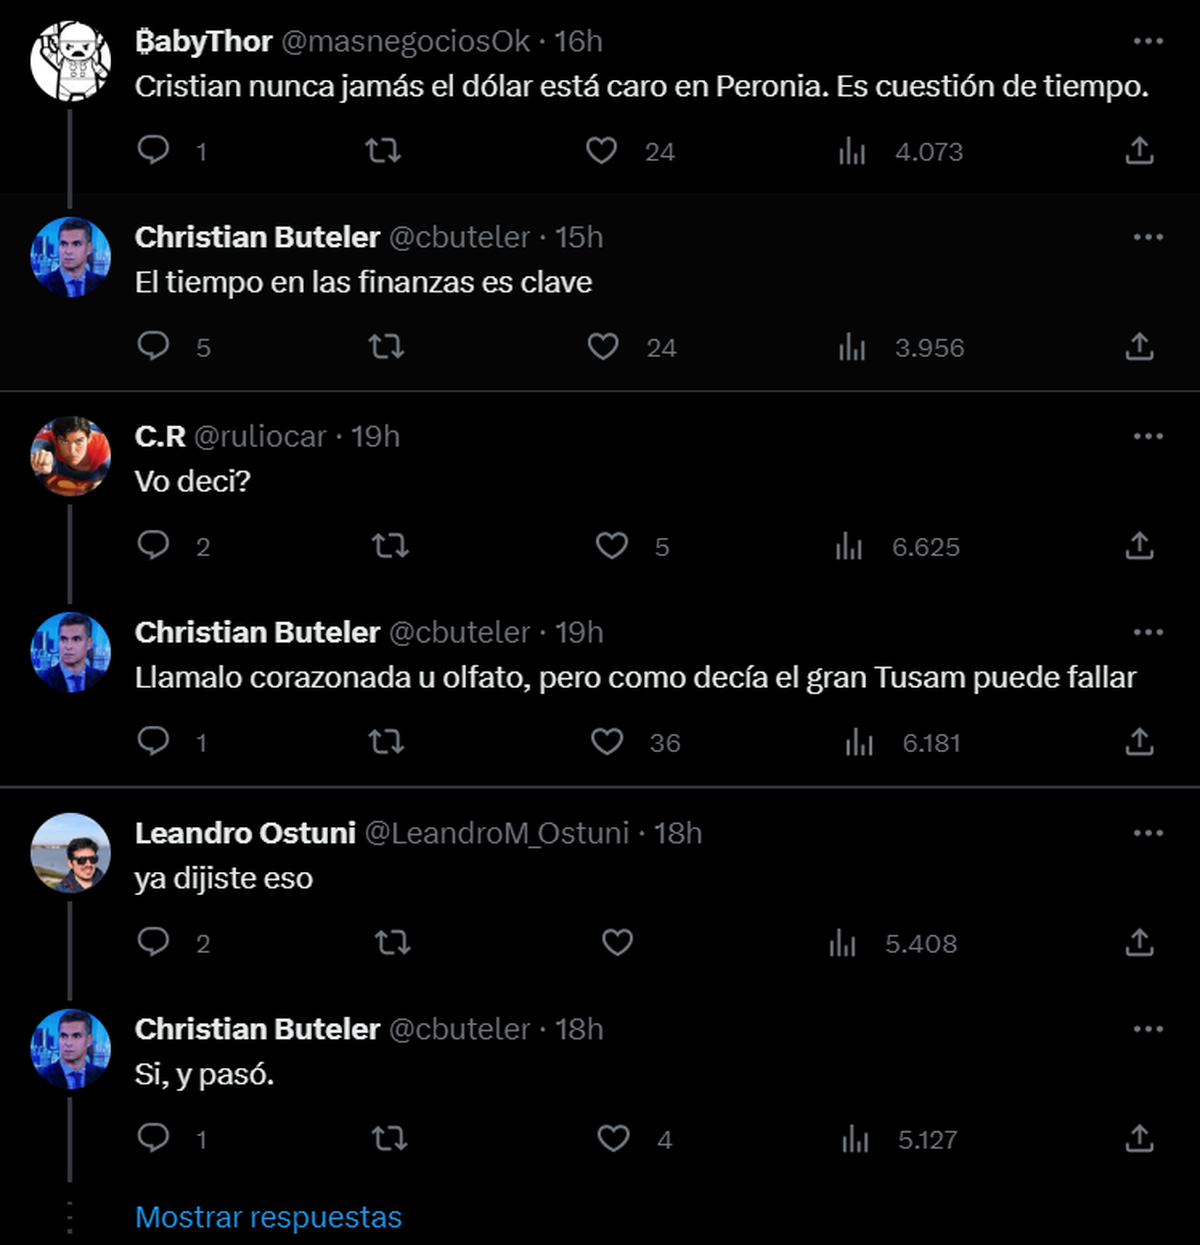Open the Leandro Ostuni display name
1200x1245 pixels.
coord(245,833)
